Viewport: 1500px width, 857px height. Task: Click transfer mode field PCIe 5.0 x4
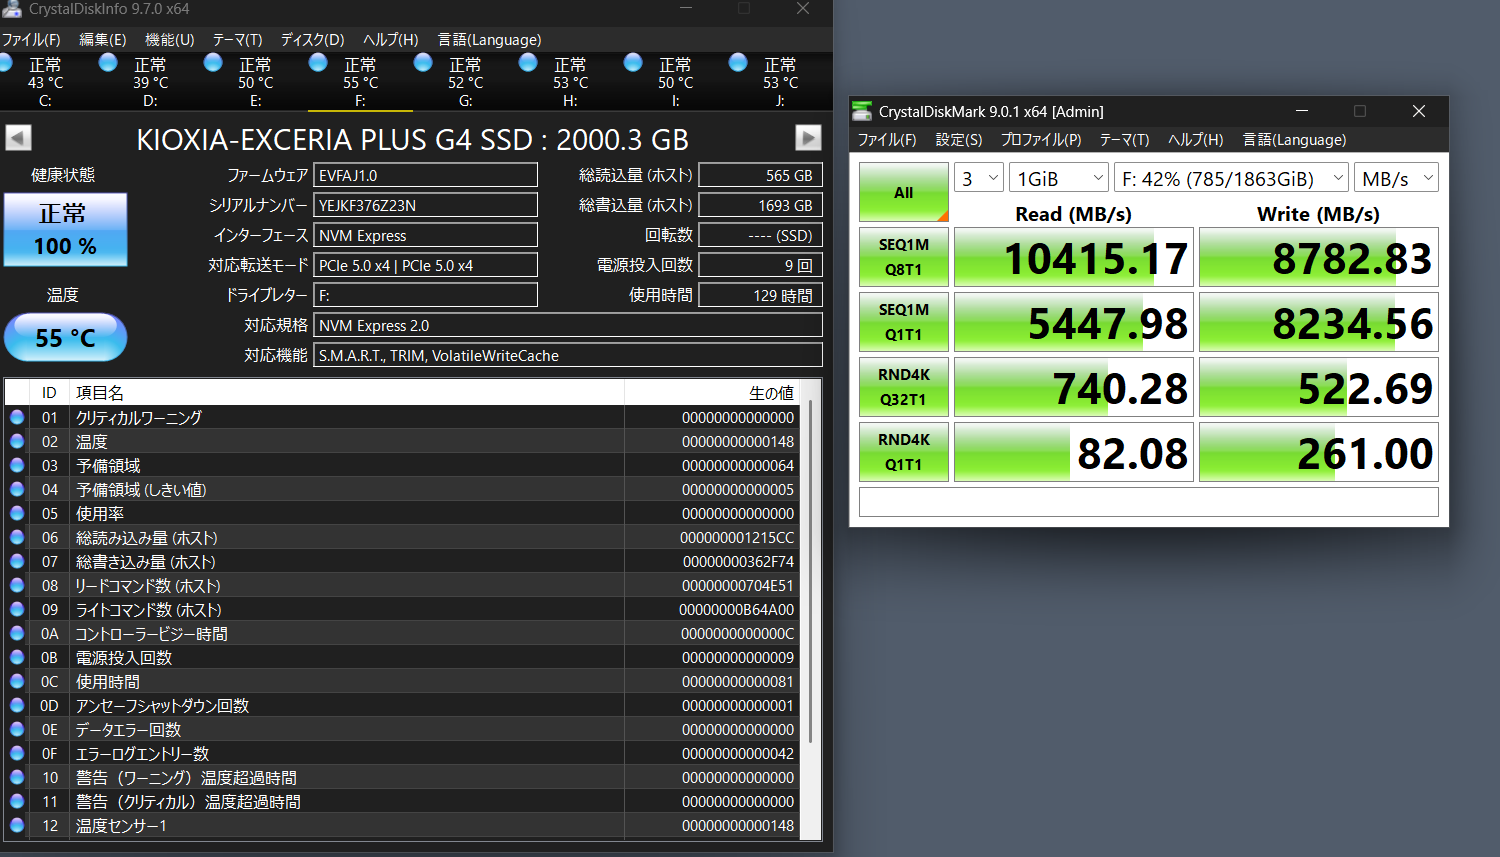click(x=425, y=265)
